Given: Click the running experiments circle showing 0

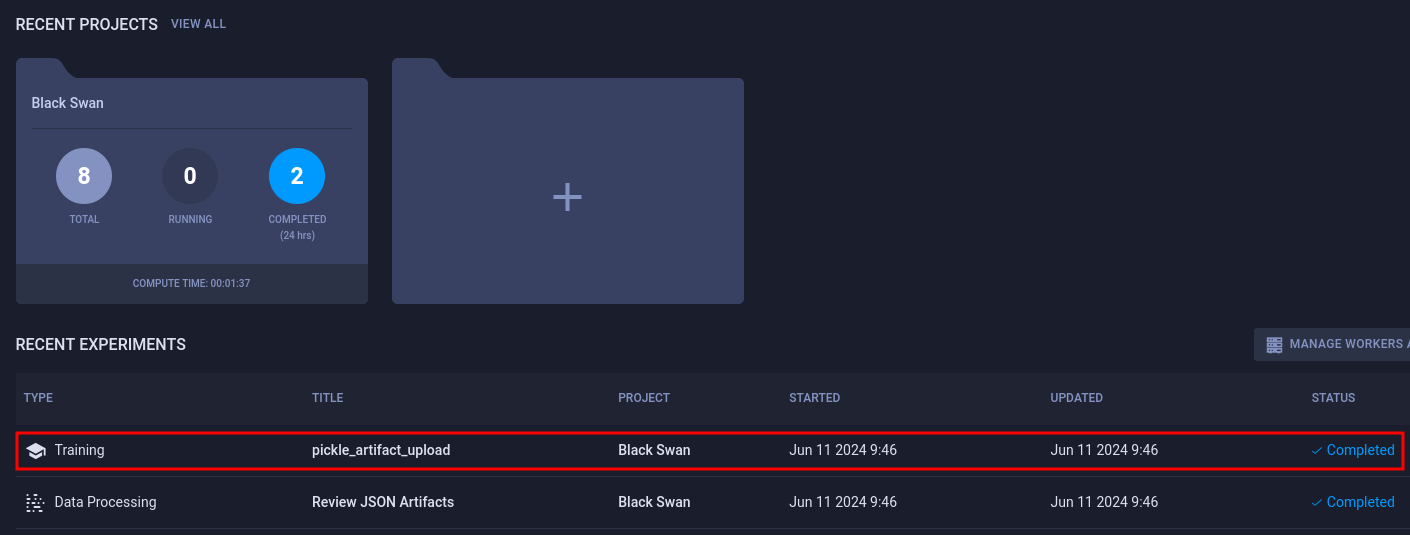Looking at the screenshot, I should click(190, 176).
